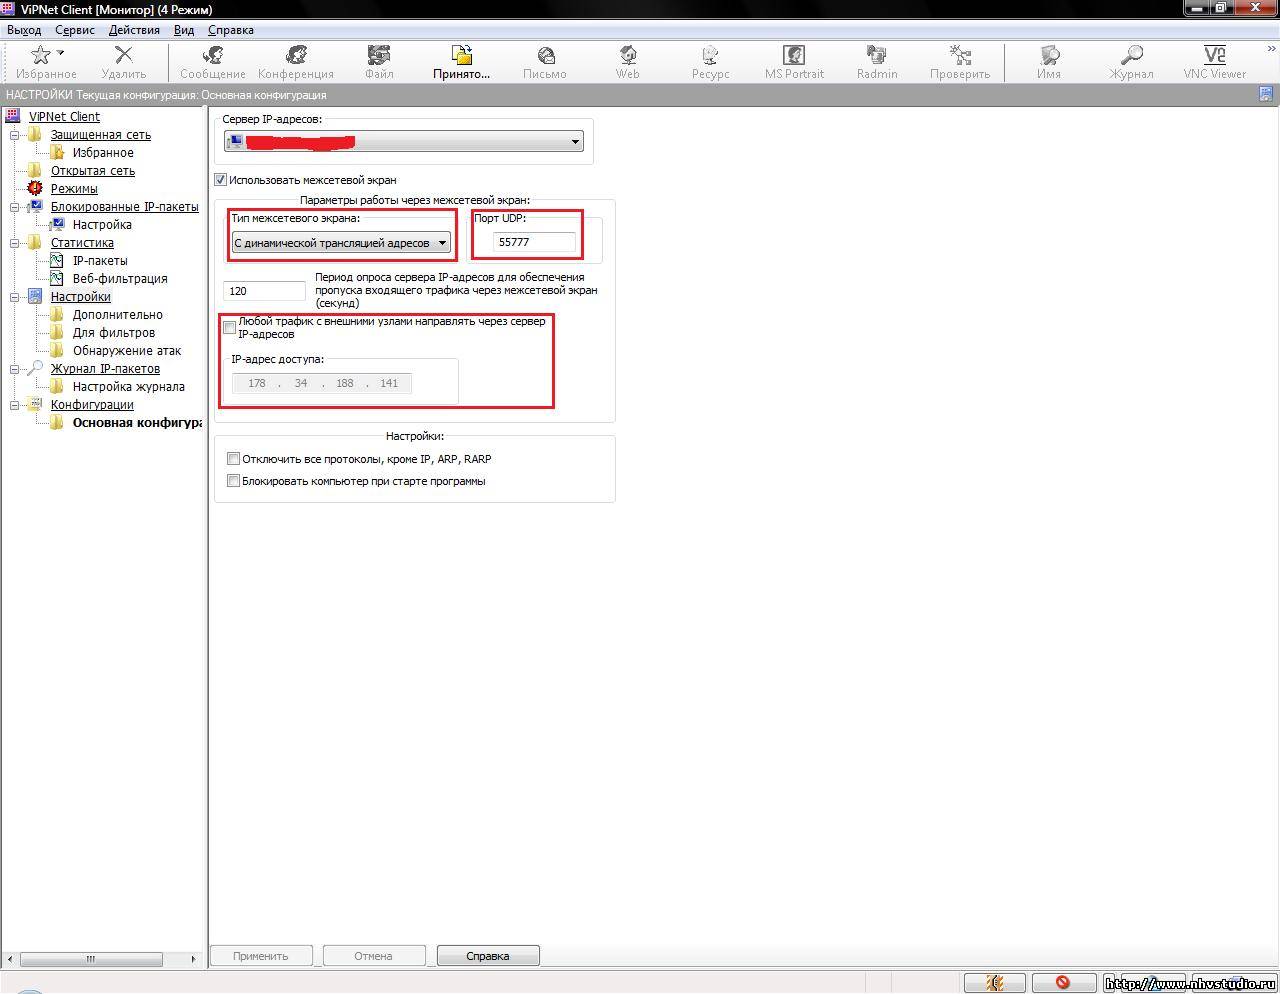Select Настройка under Блокированные IP-пакеты
1280x994 pixels.
(x=102, y=224)
